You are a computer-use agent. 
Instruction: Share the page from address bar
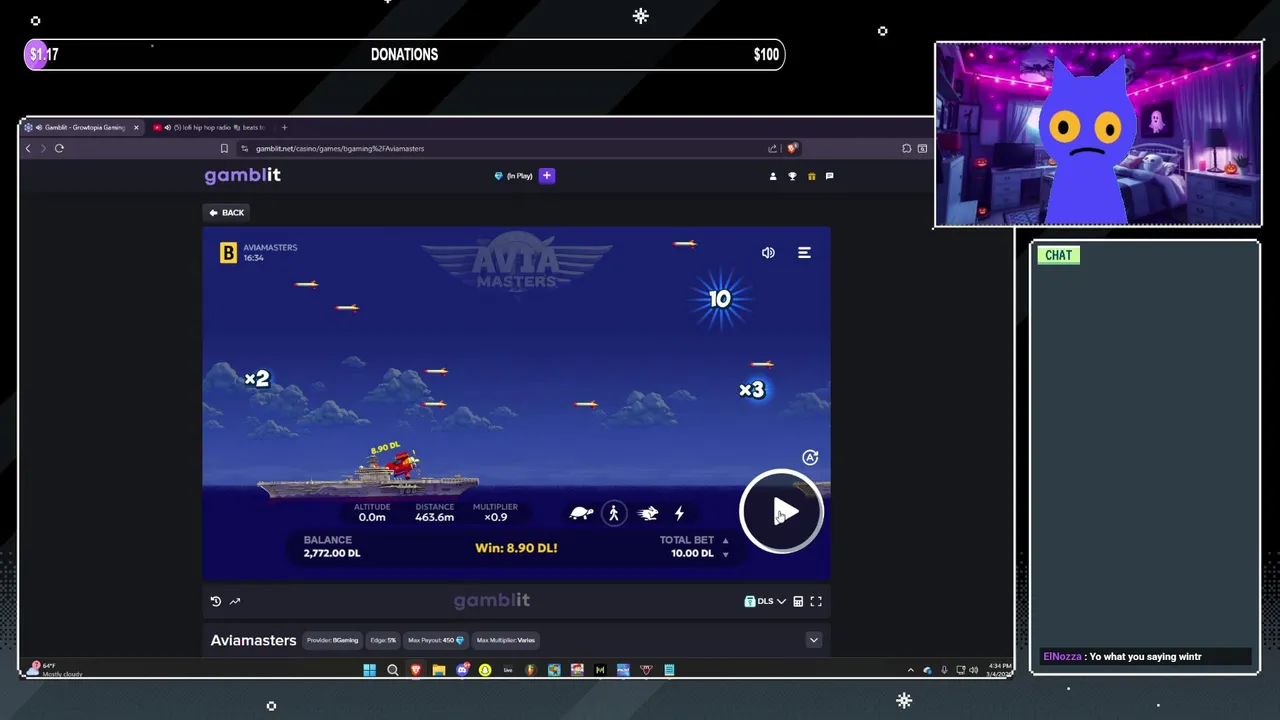[772, 148]
